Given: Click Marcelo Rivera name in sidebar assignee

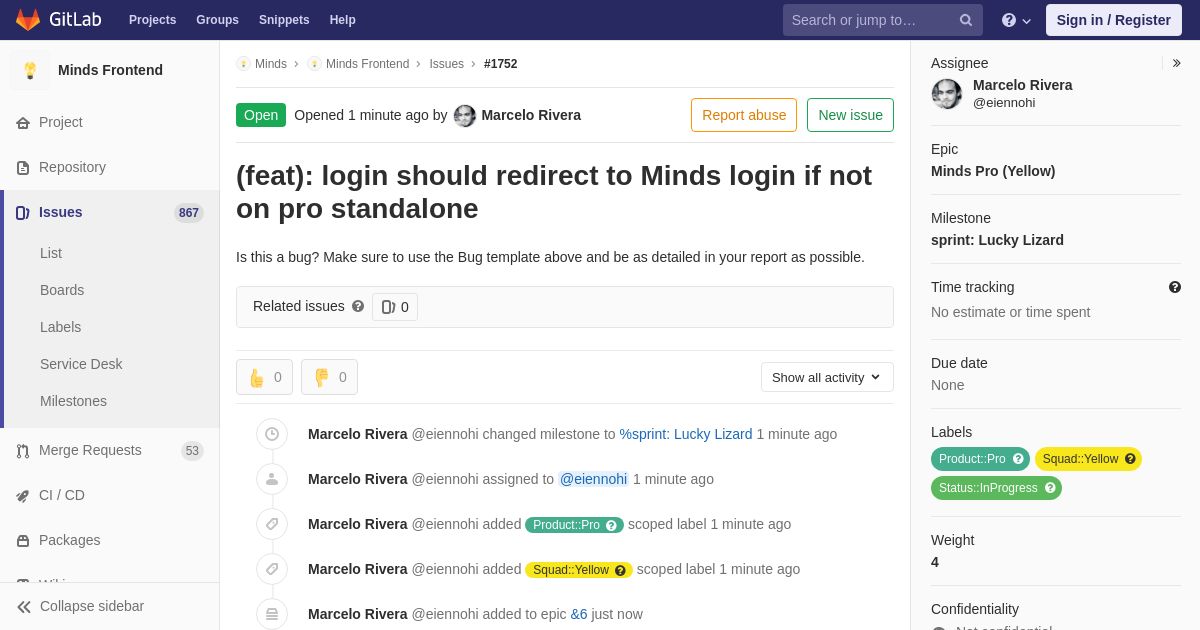Looking at the screenshot, I should (1023, 85).
